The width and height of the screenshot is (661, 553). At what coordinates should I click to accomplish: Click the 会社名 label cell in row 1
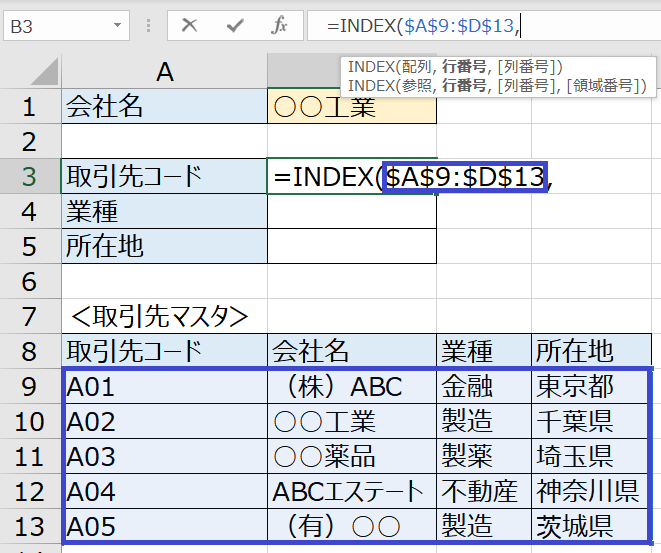coord(164,106)
